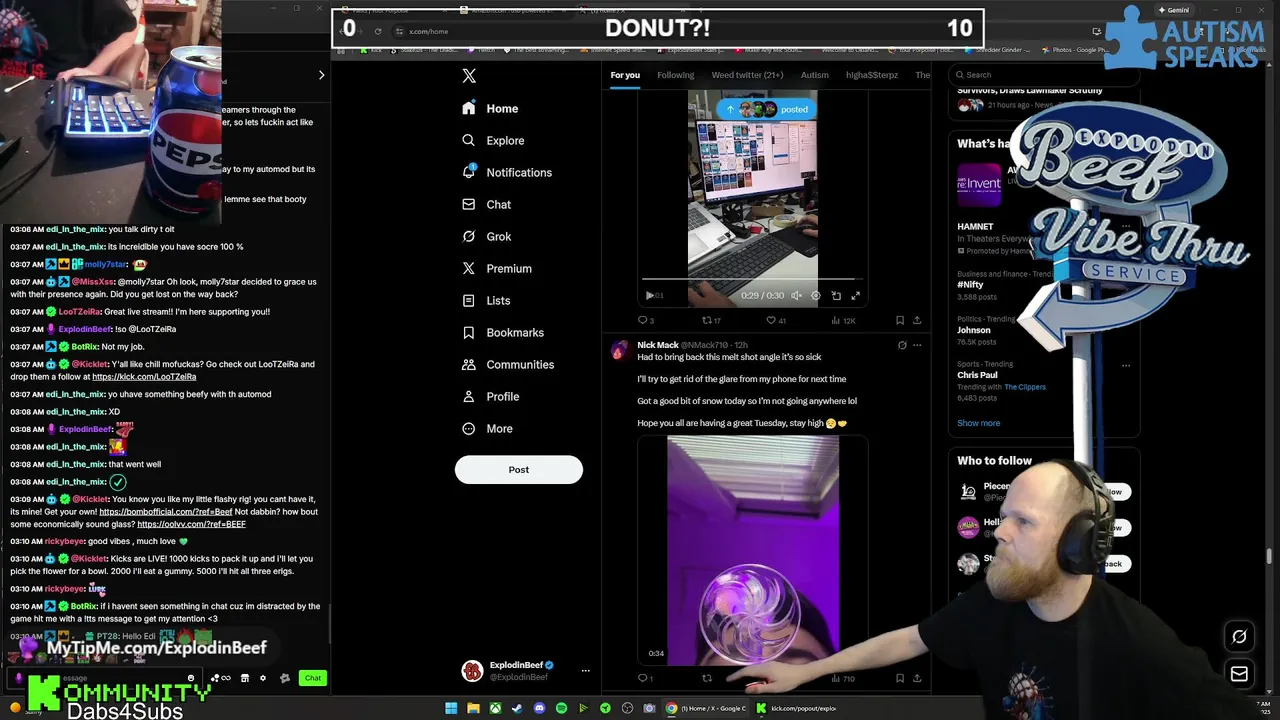Switch to the highaSSterpz tab

point(871,75)
